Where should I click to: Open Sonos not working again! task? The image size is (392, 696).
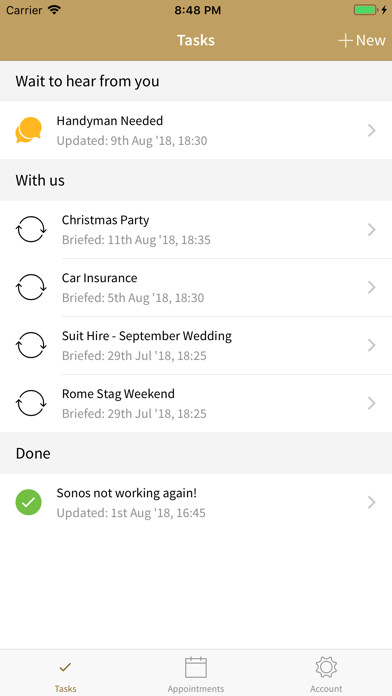196,502
